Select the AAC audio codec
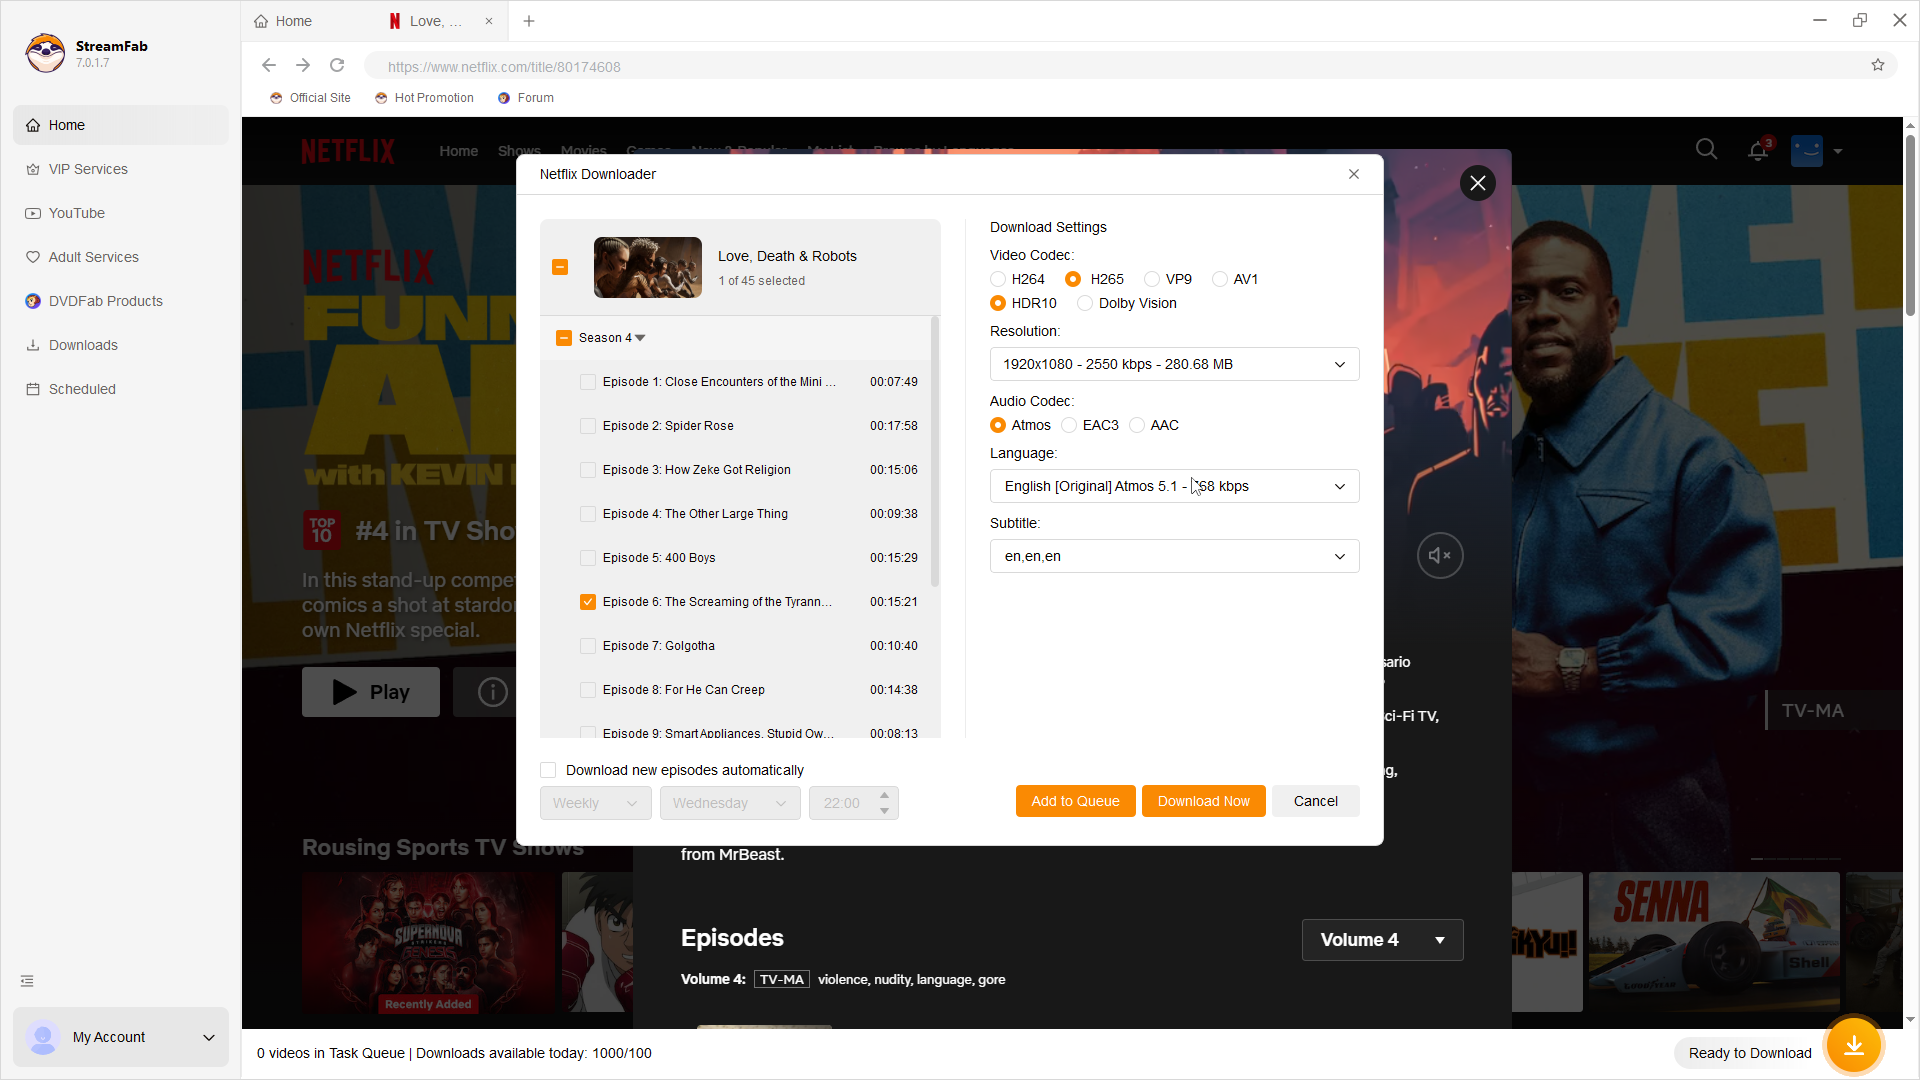The width and height of the screenshot is (1920, 1080). [1137, 425]
